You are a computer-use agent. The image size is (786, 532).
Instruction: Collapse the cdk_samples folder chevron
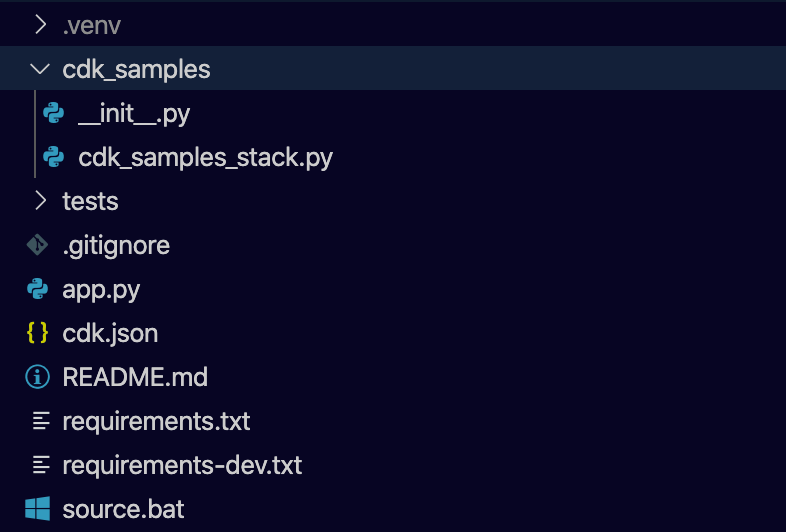pos(40,69)
